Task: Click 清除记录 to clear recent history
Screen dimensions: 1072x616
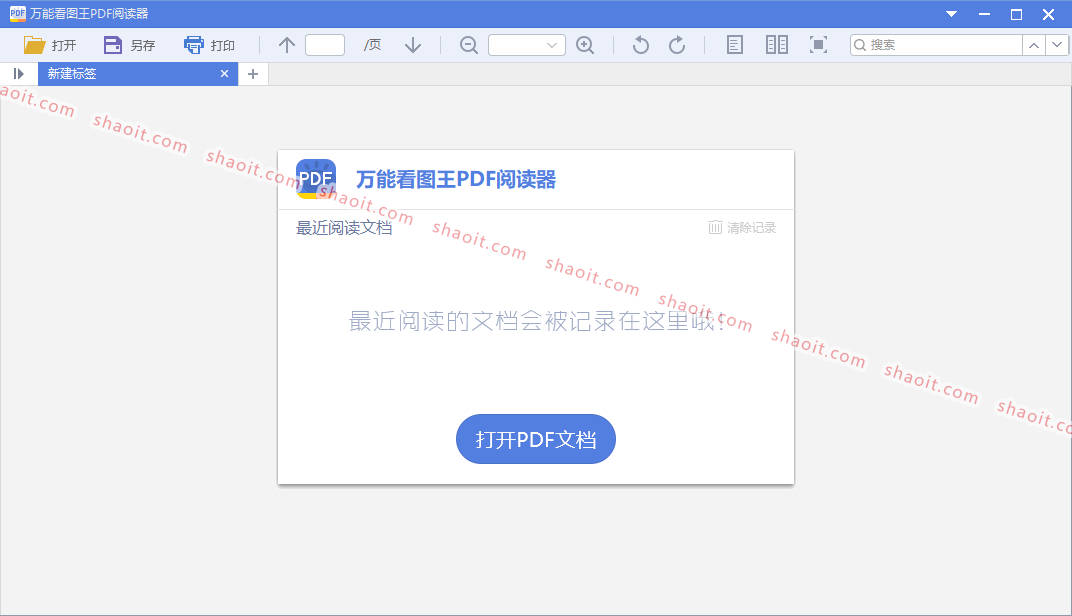Action: point(742,228)
